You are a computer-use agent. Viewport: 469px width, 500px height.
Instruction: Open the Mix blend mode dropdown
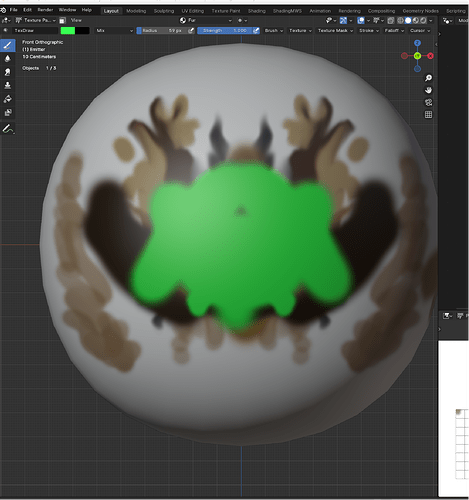(x=114, y=31)
